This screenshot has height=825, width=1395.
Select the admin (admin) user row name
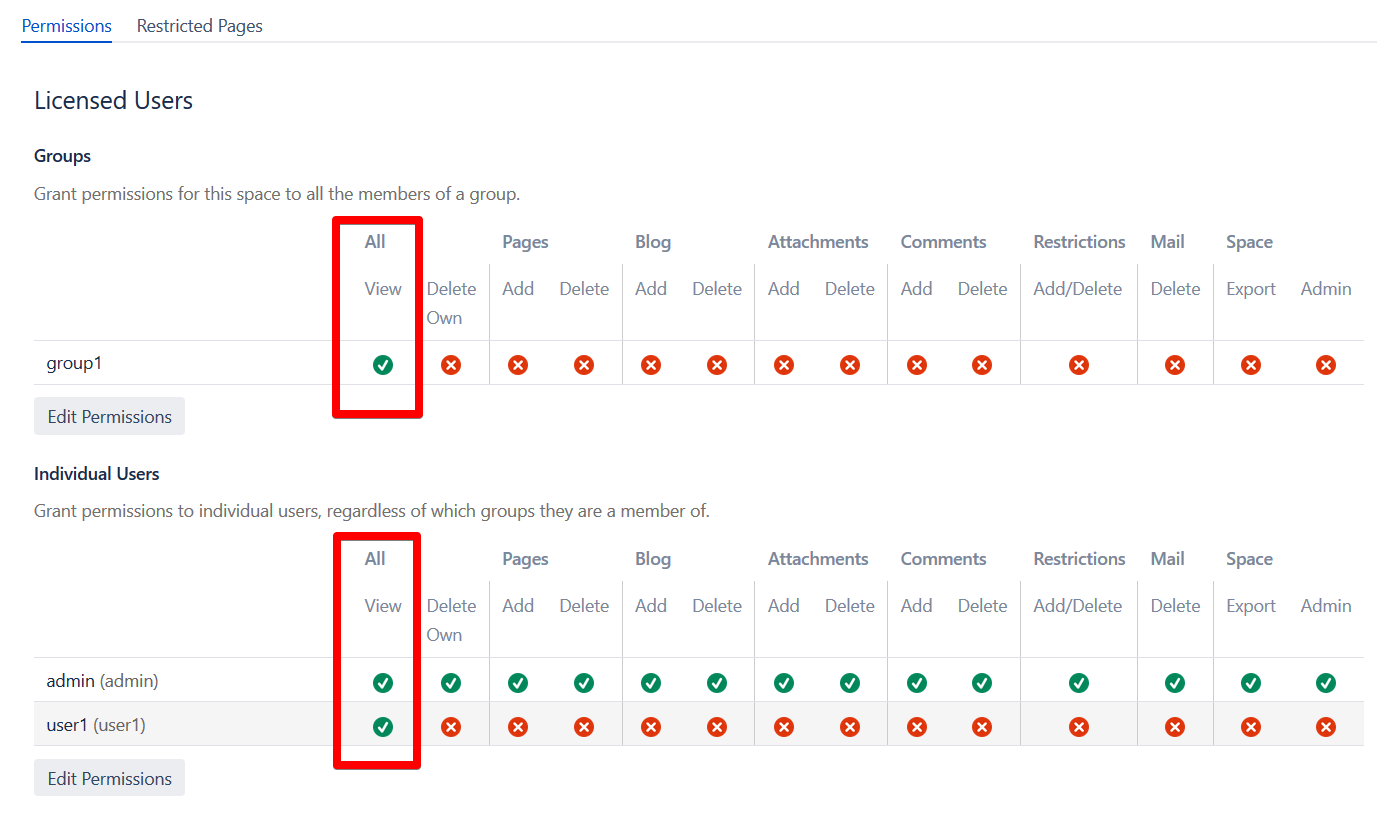point(102,681)
